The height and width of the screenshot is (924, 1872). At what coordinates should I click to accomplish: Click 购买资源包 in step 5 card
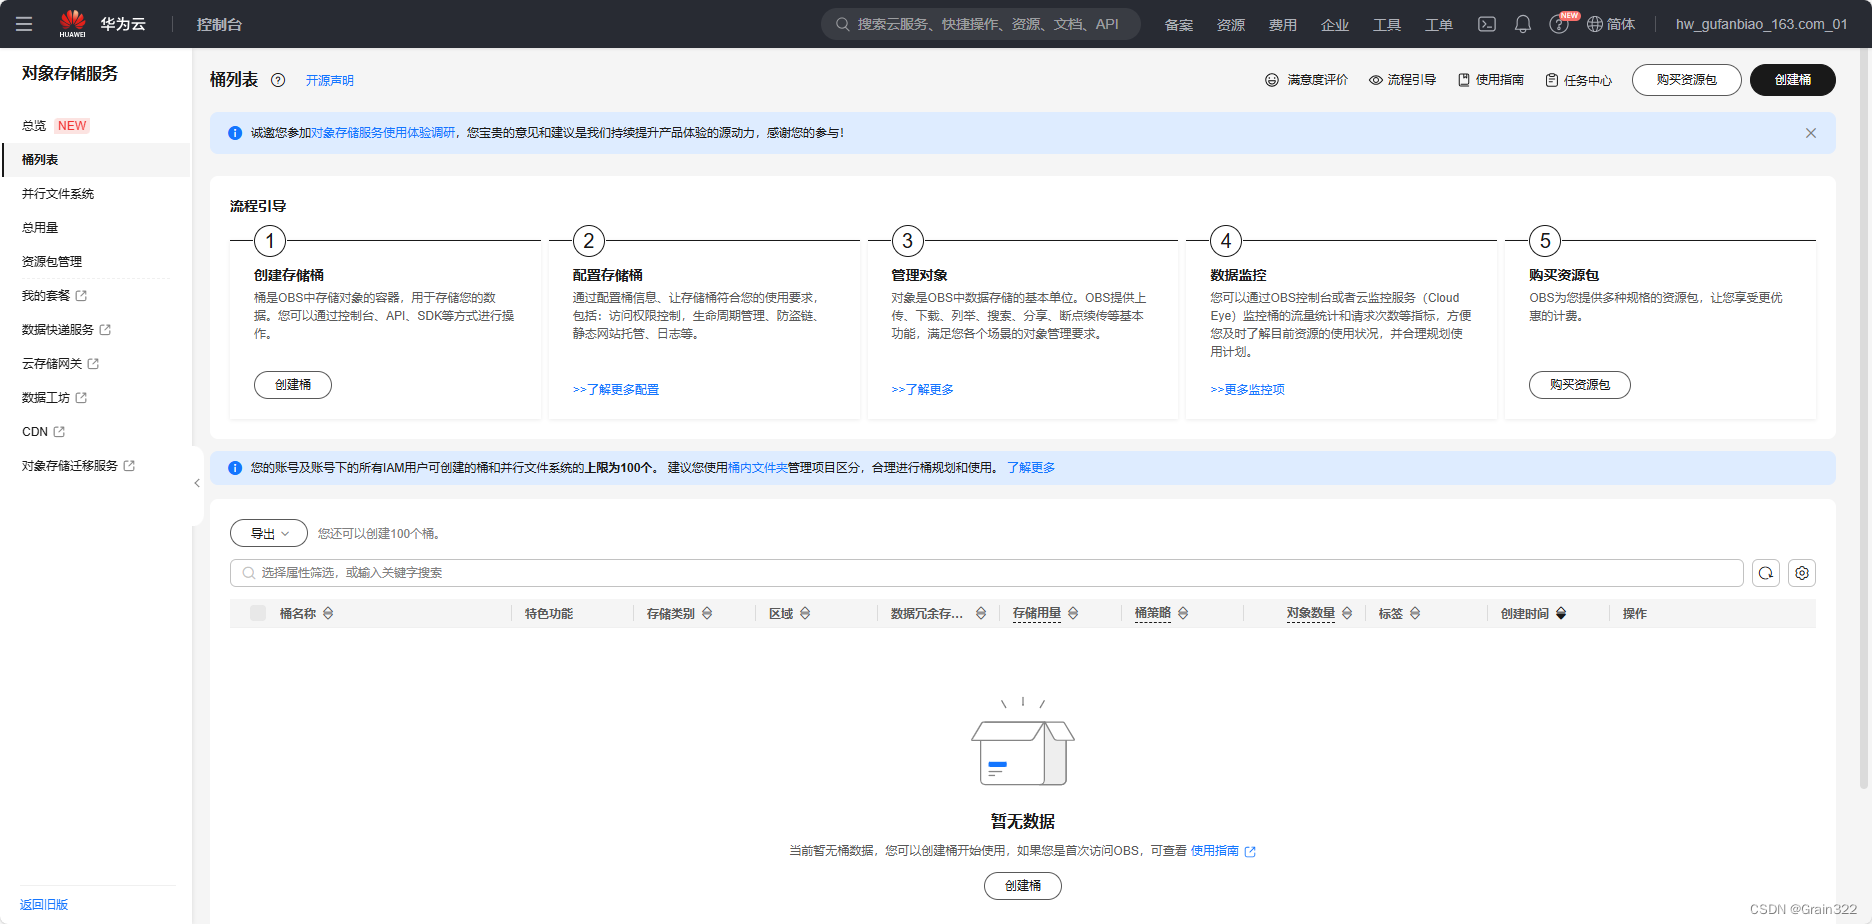pyautogui.click(x=1580, y=385)
